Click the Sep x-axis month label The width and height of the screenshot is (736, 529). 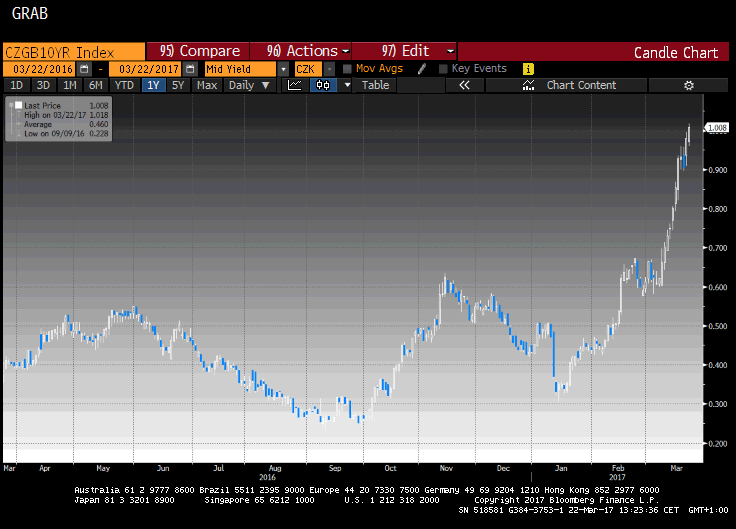(x=335, y=468)
